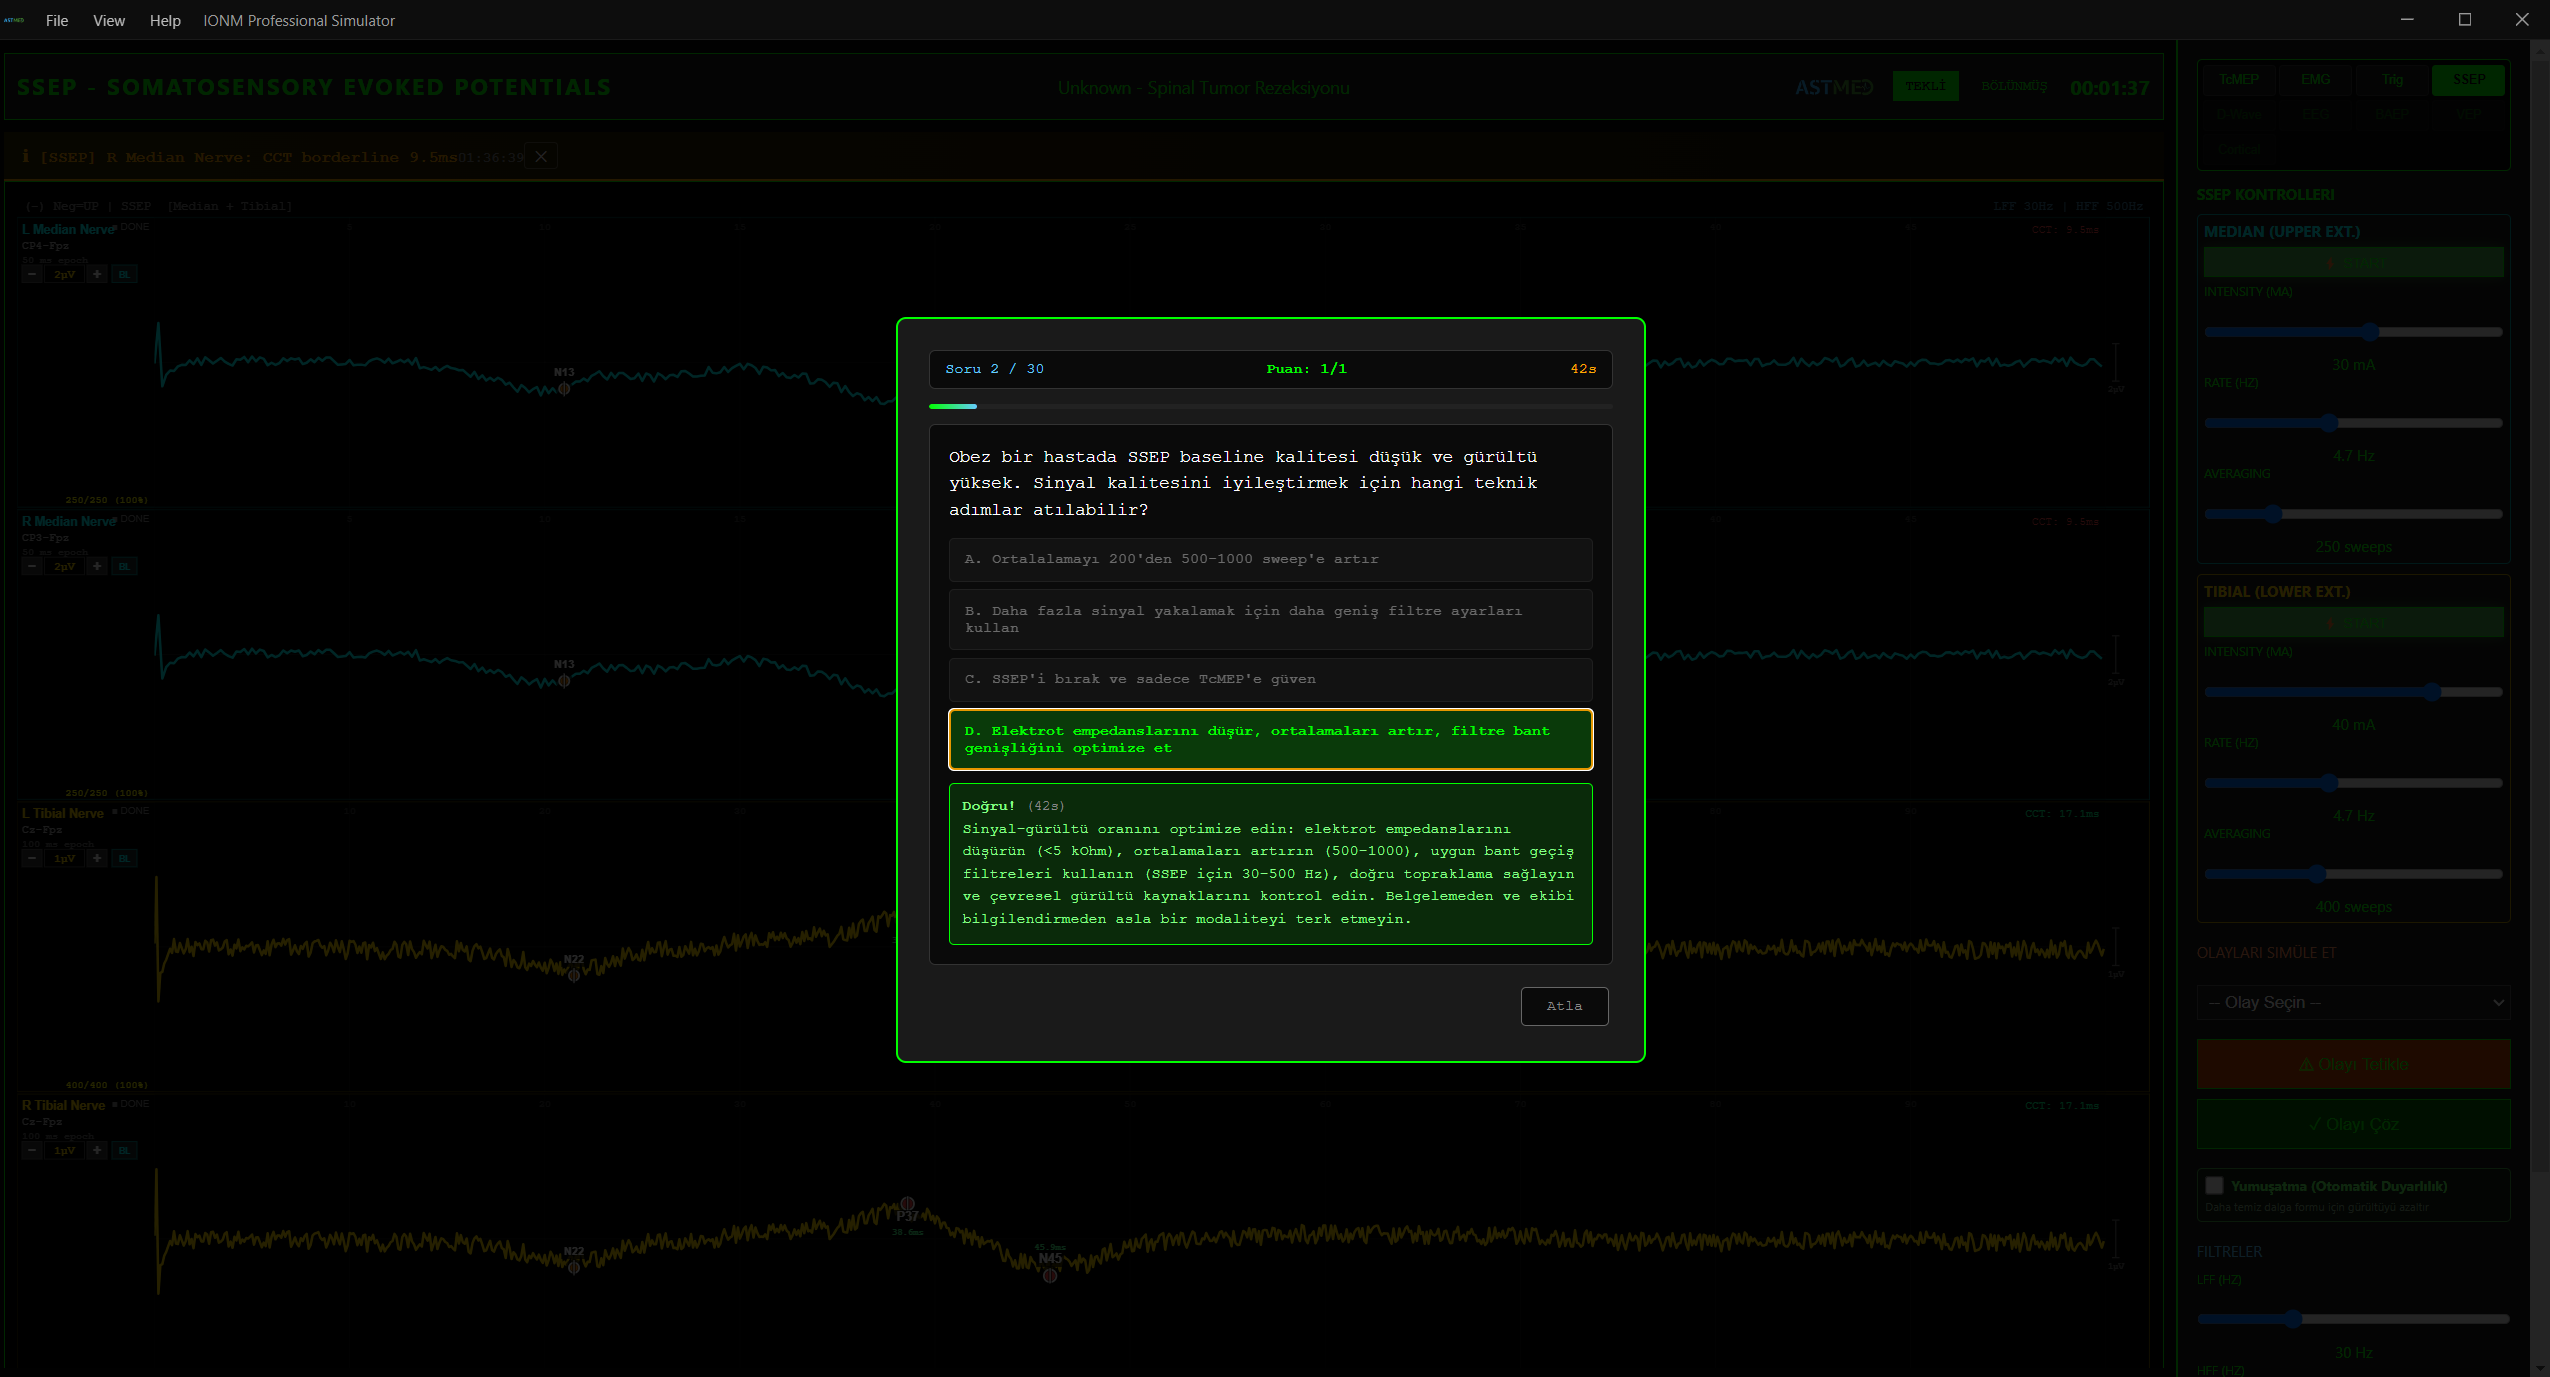
Task: Decrease gain with R Median Nerve minus icon
Action: pos(32,566)
